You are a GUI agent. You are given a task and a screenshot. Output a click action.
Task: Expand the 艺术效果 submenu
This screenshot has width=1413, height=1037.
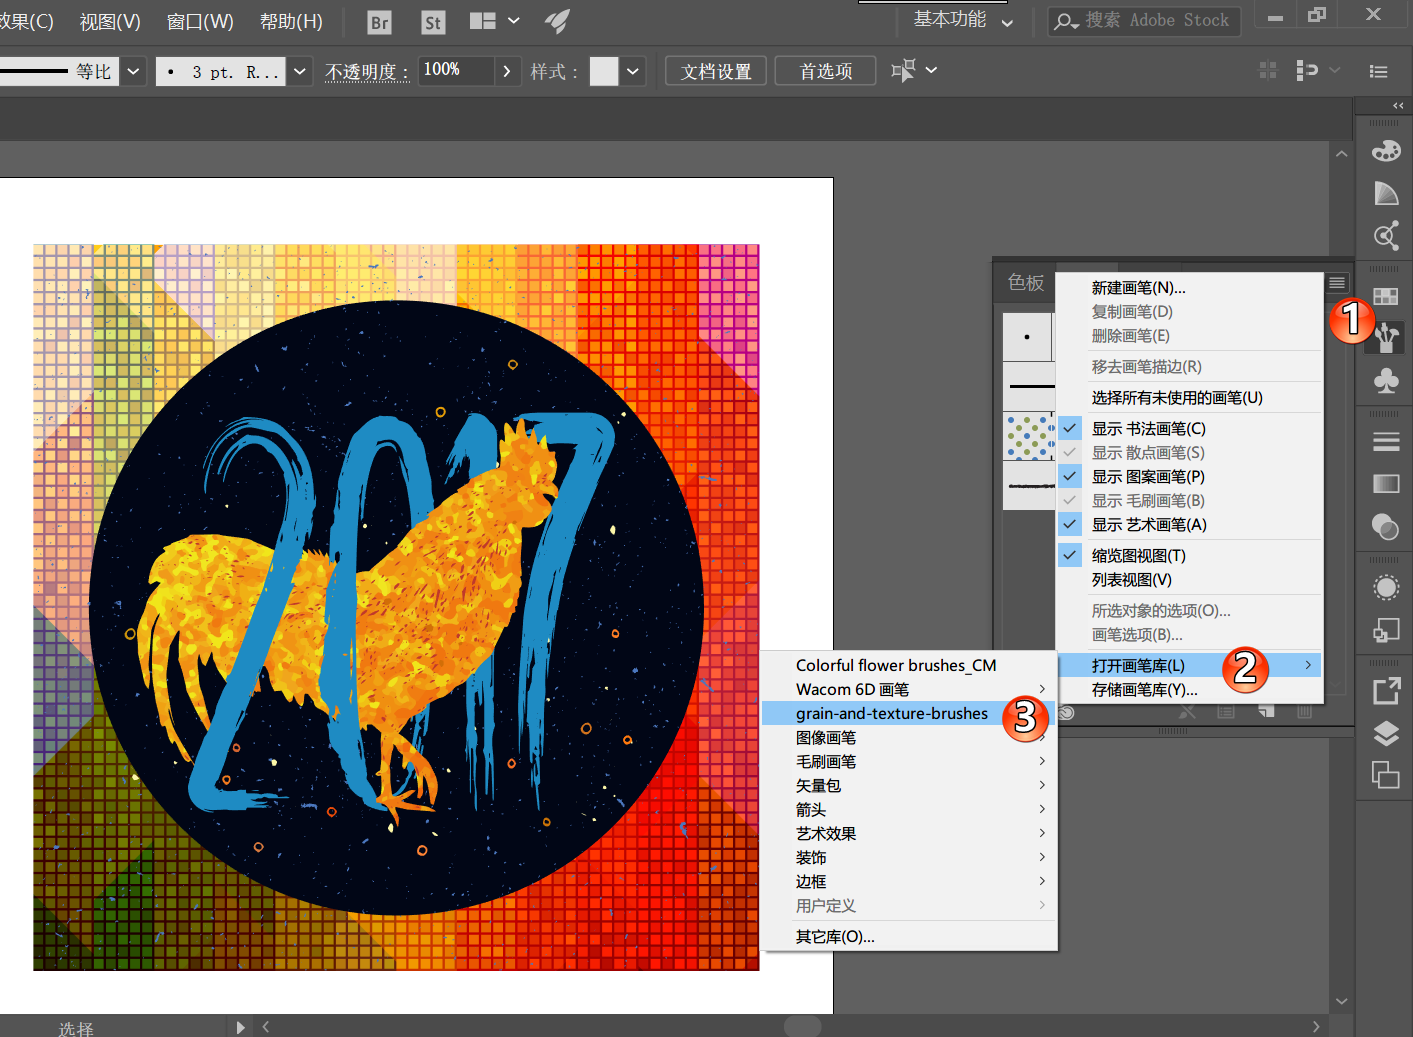tap(908, 833)
